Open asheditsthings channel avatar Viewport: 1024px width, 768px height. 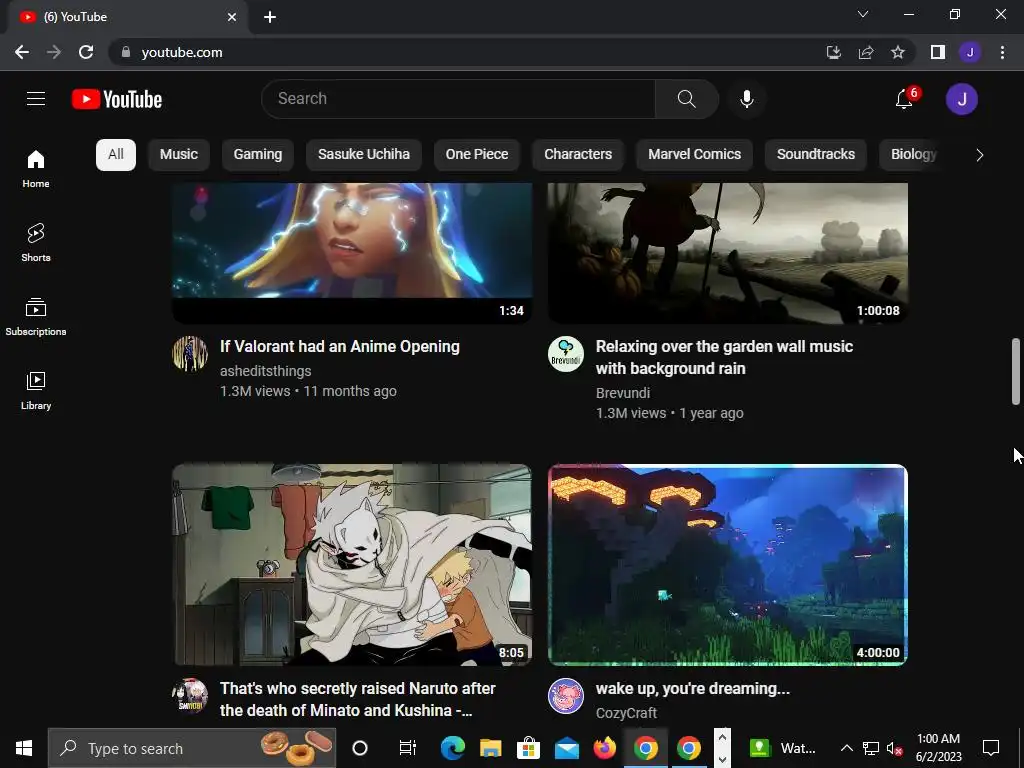coord(190,354)
